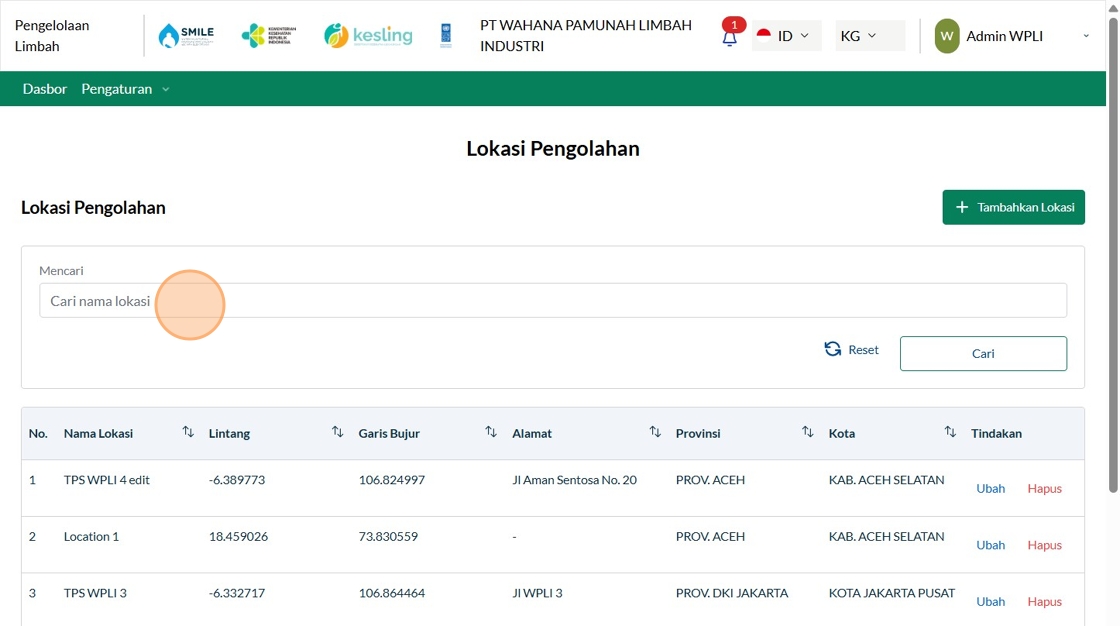Click Ubah for TPS WPLI 4 edit

coord(991,489)
